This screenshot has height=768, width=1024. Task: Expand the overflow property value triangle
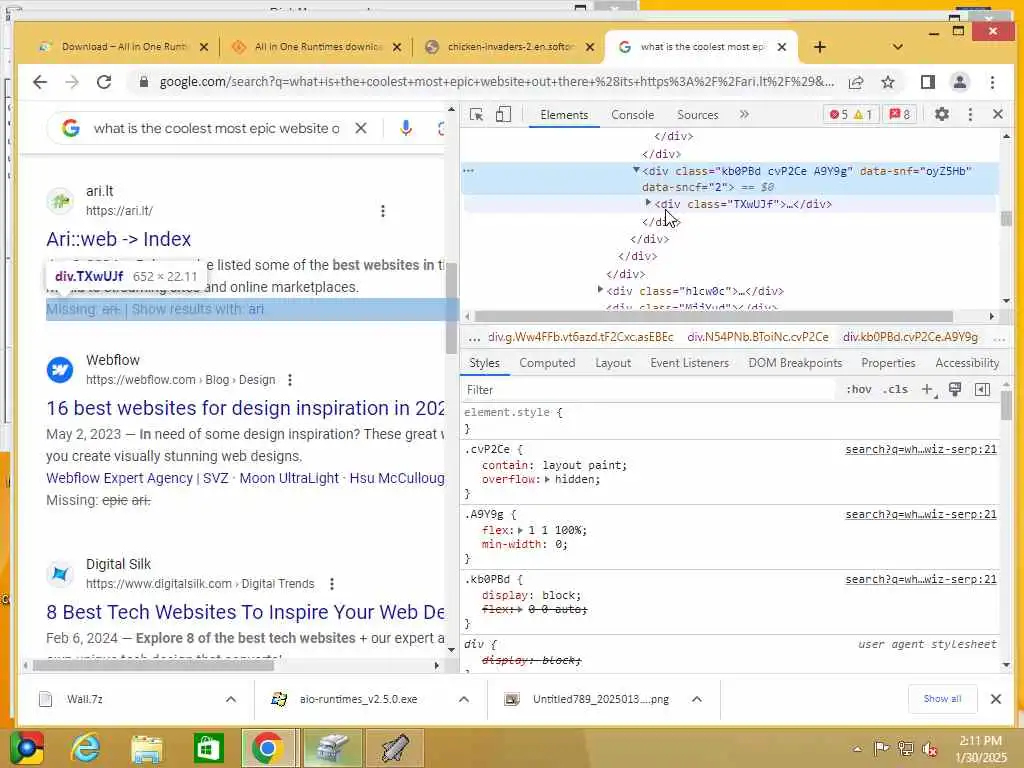click(x=547, y=479)
